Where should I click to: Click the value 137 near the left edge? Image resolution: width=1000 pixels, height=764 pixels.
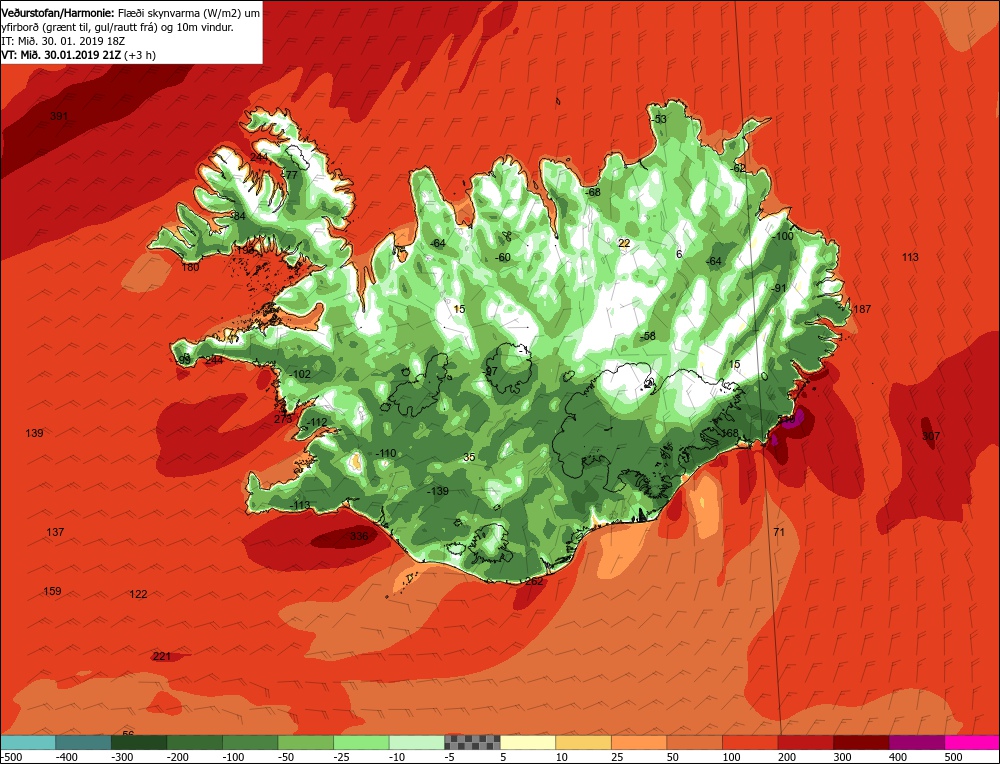point(55,532)
